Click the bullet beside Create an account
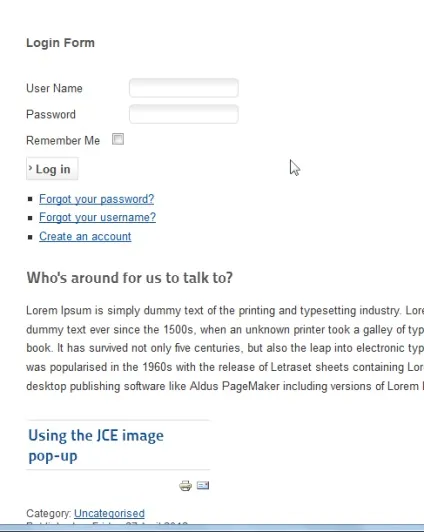Viewport: 424px width, 532px height. 30,237
